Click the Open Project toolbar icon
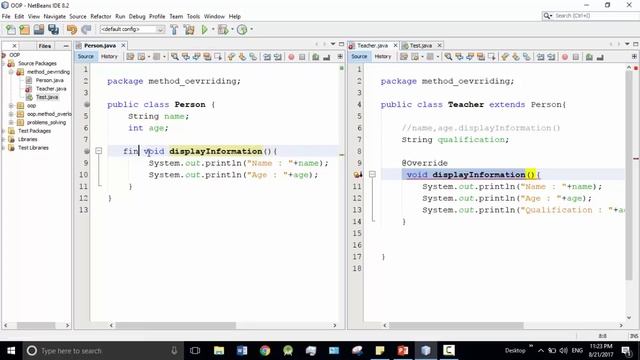640x360 pixels. coord(39,29)
